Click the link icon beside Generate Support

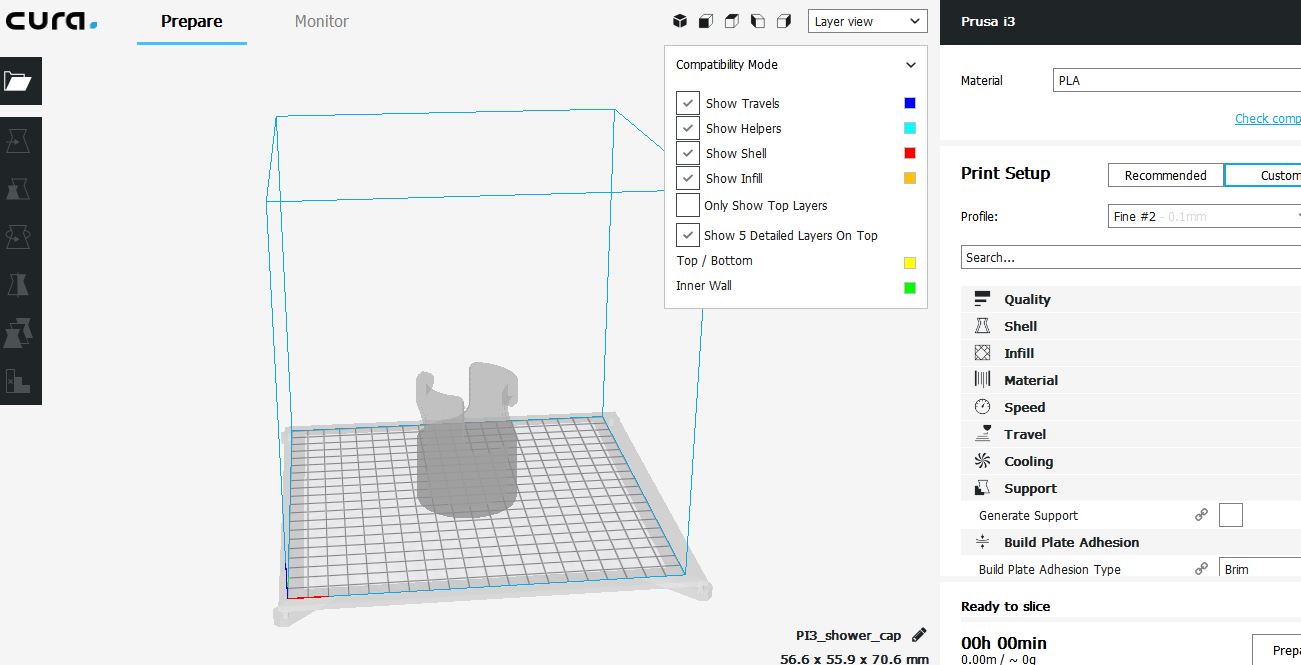pyautogui.click(x=1201, y=515)
